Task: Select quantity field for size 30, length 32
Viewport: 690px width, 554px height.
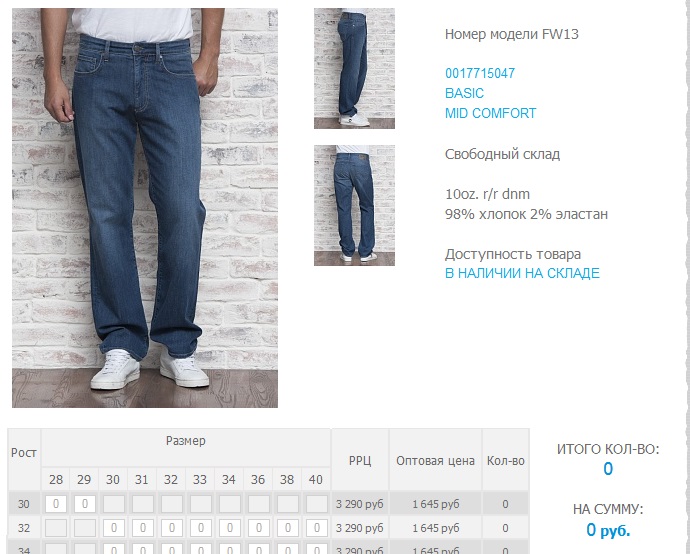Action: click(114, 528)
